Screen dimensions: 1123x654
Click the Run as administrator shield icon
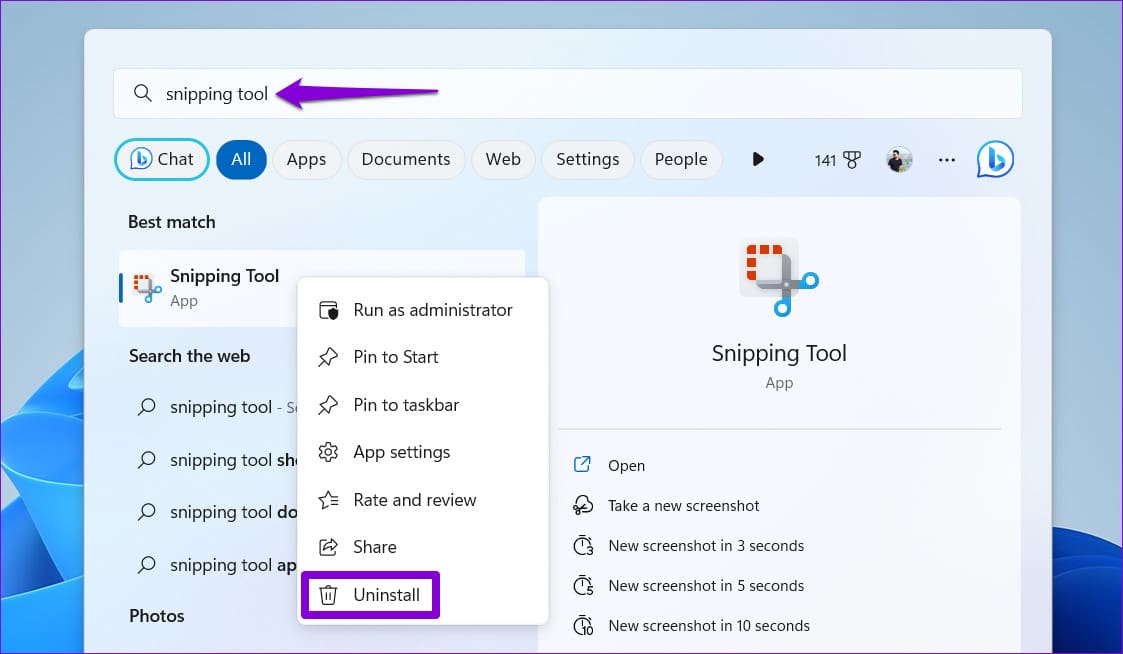click(328, 310)
